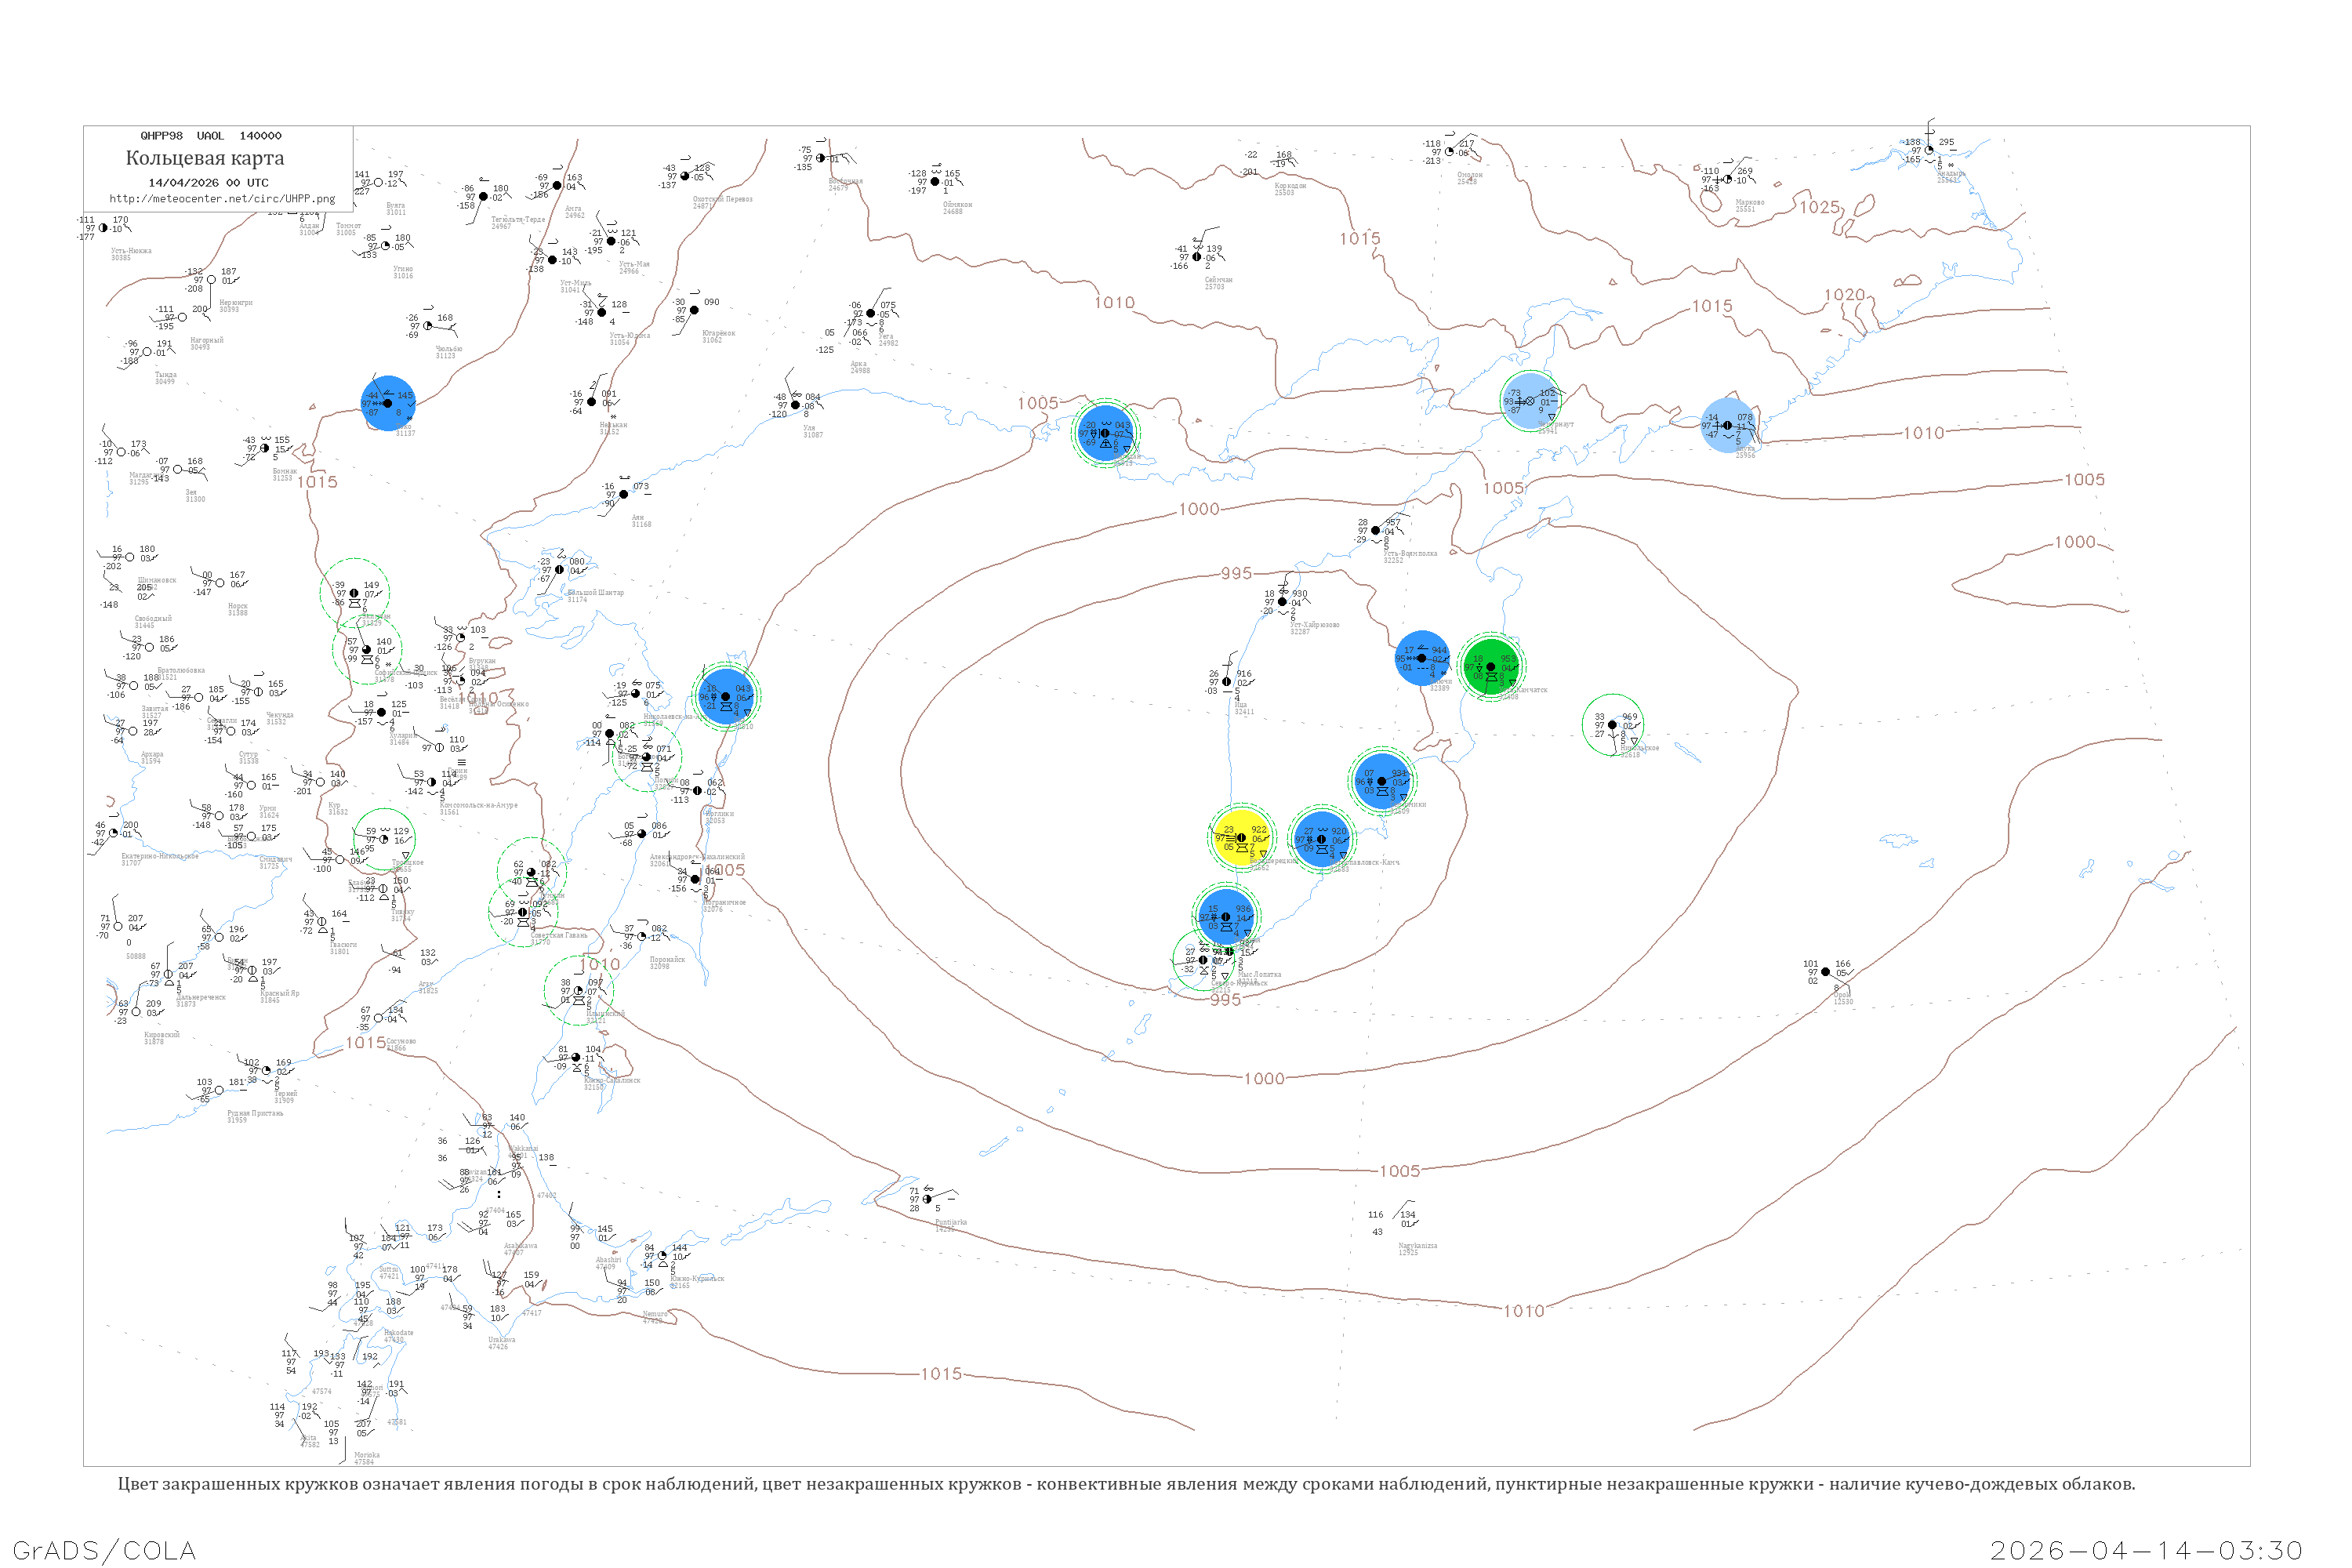
Task: Select the blue station marker at Токо
Action: 388,403
